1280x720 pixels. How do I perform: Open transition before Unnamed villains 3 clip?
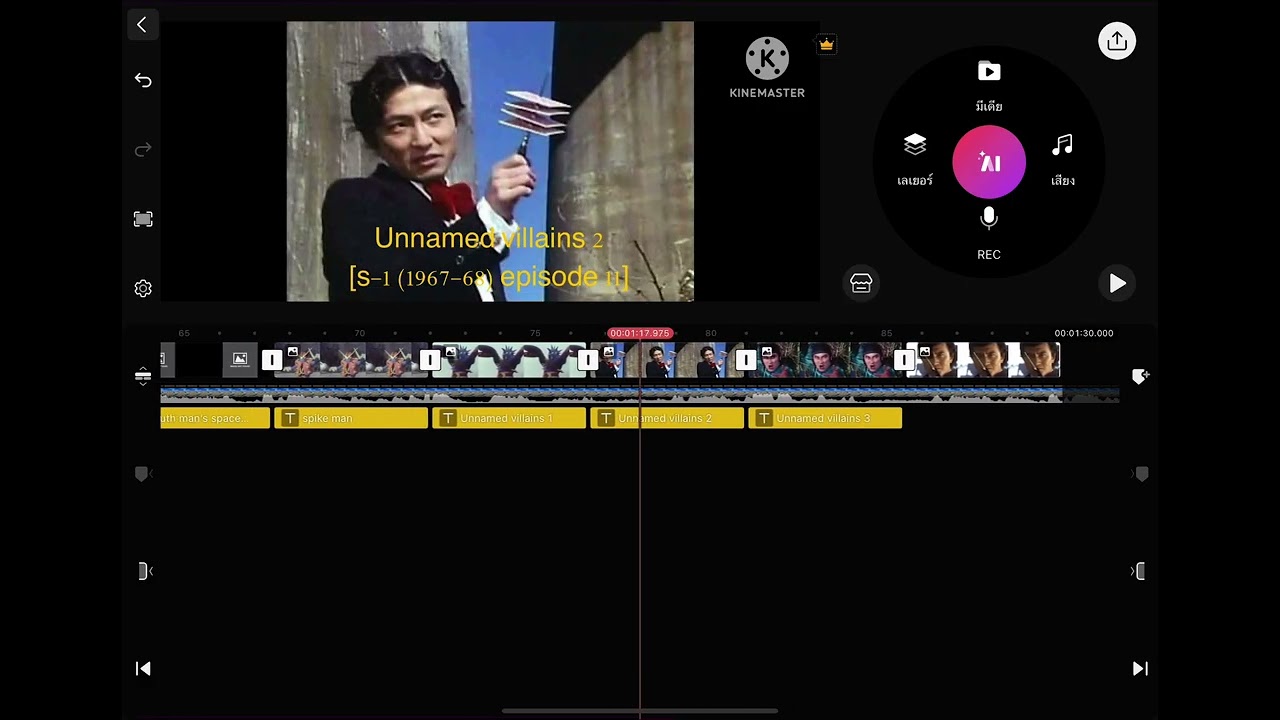[x=746, y=360]
